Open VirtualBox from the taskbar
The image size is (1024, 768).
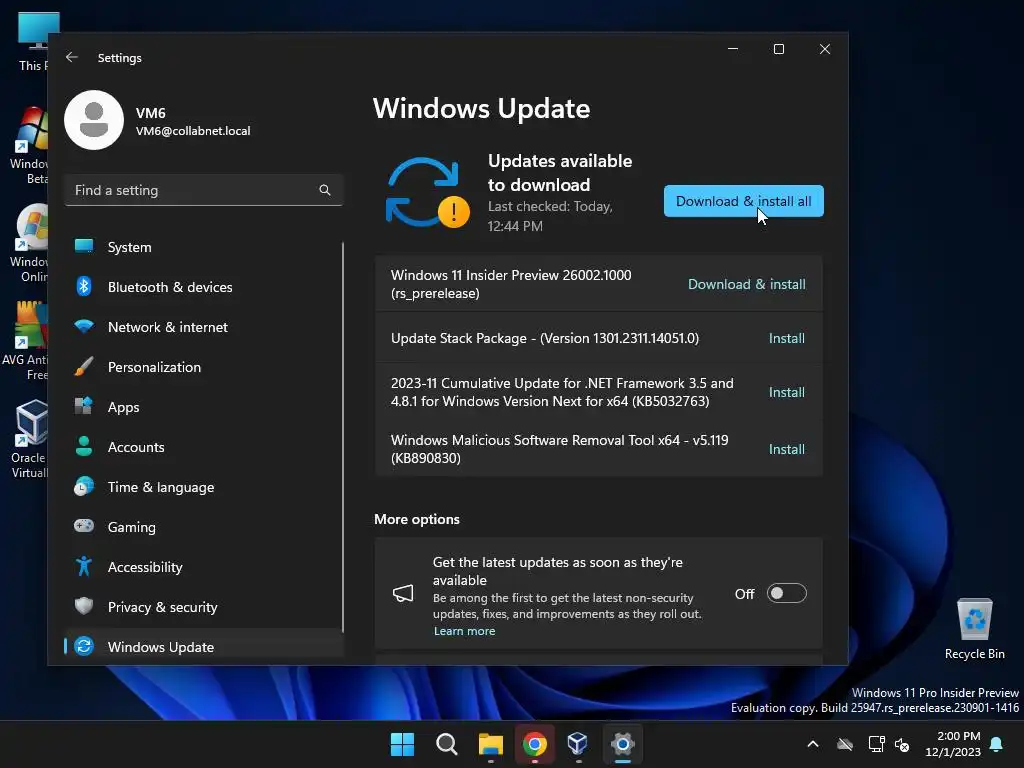pos(578,744)
